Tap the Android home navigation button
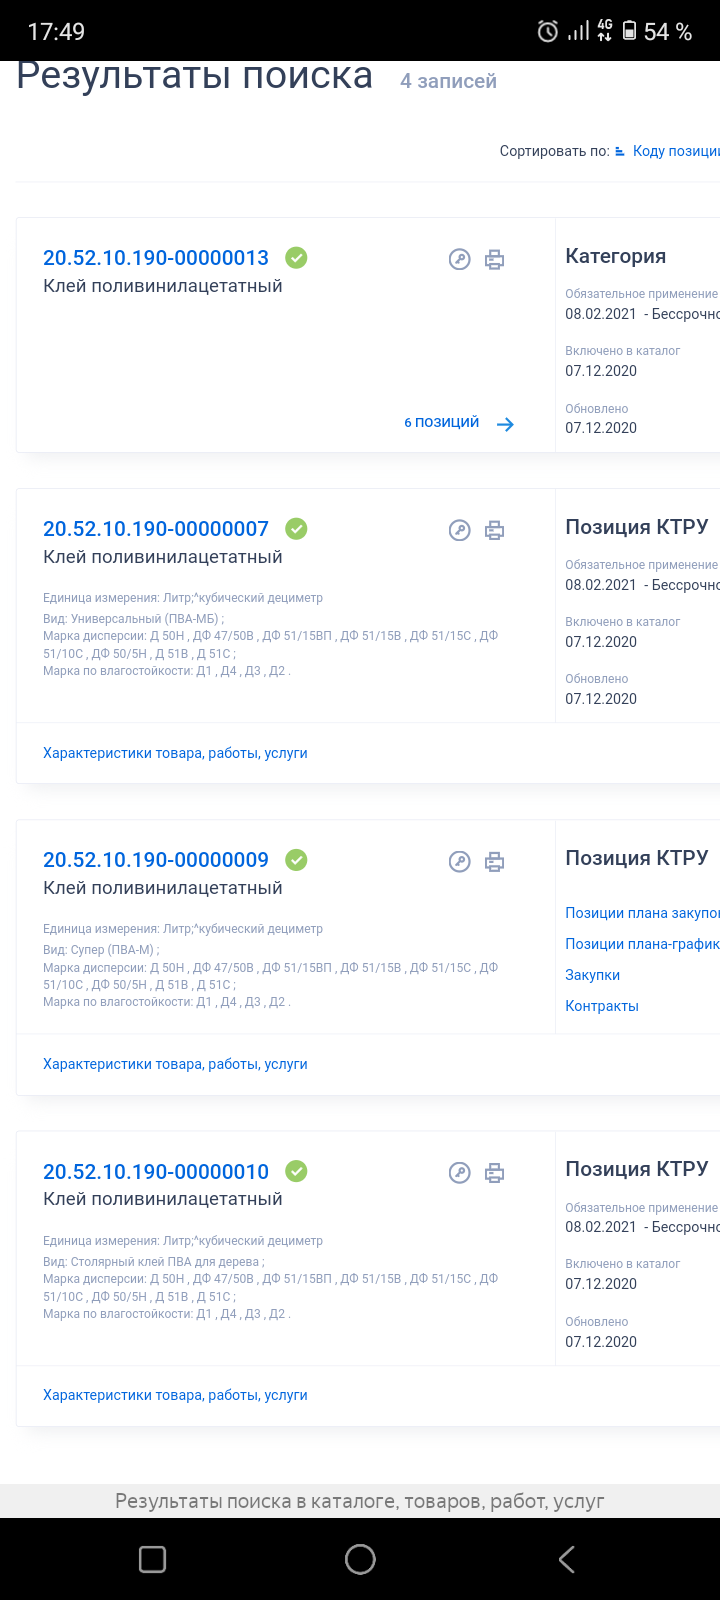Viewport: 720px width, 1600px height. click(360, 1559)
